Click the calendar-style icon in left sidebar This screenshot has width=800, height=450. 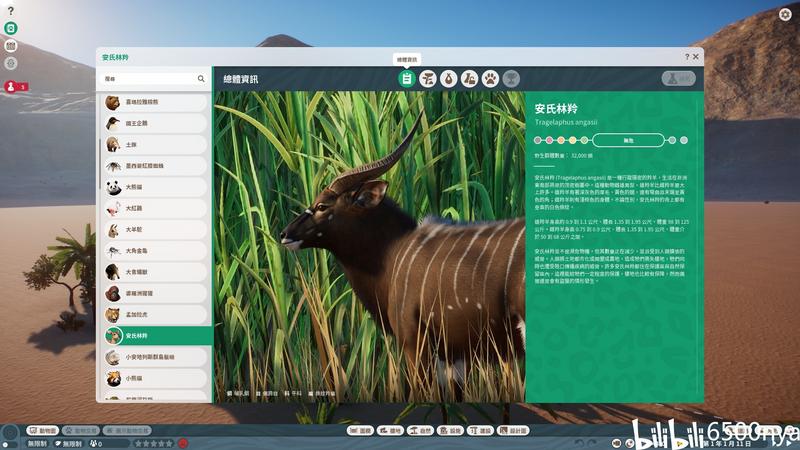pos(11,46)
